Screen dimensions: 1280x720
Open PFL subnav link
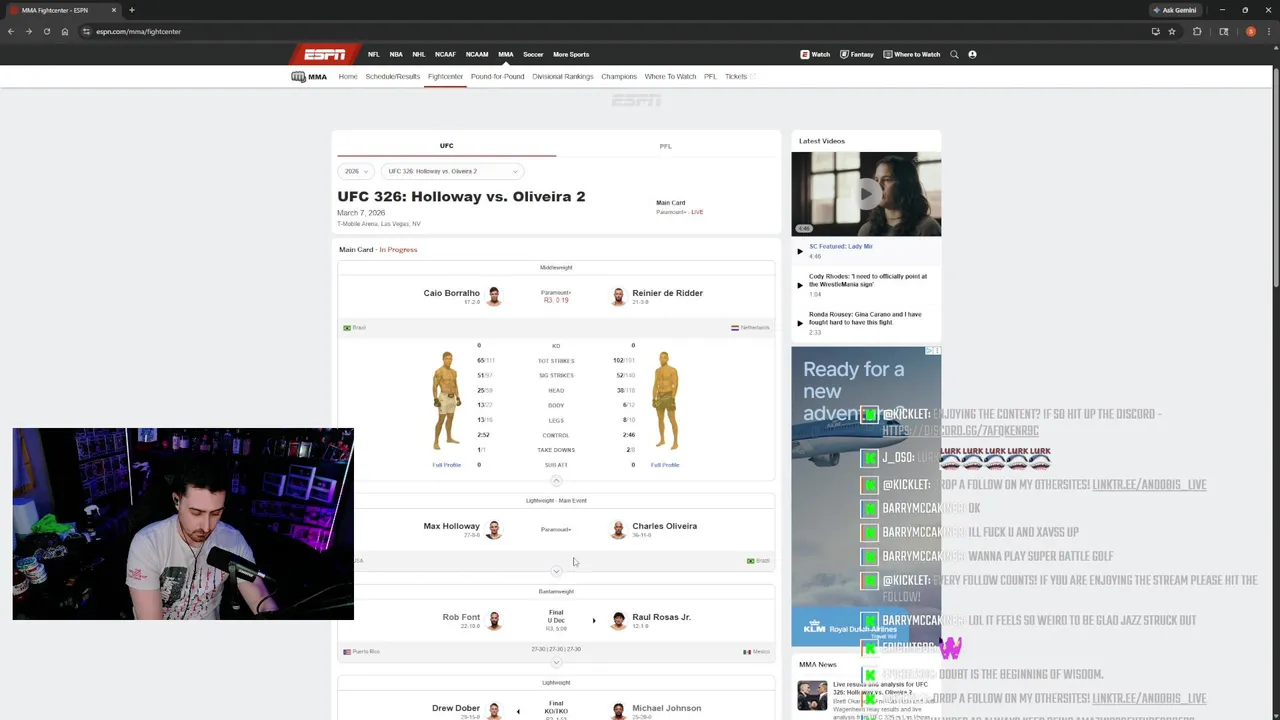(x=710, y=76)
